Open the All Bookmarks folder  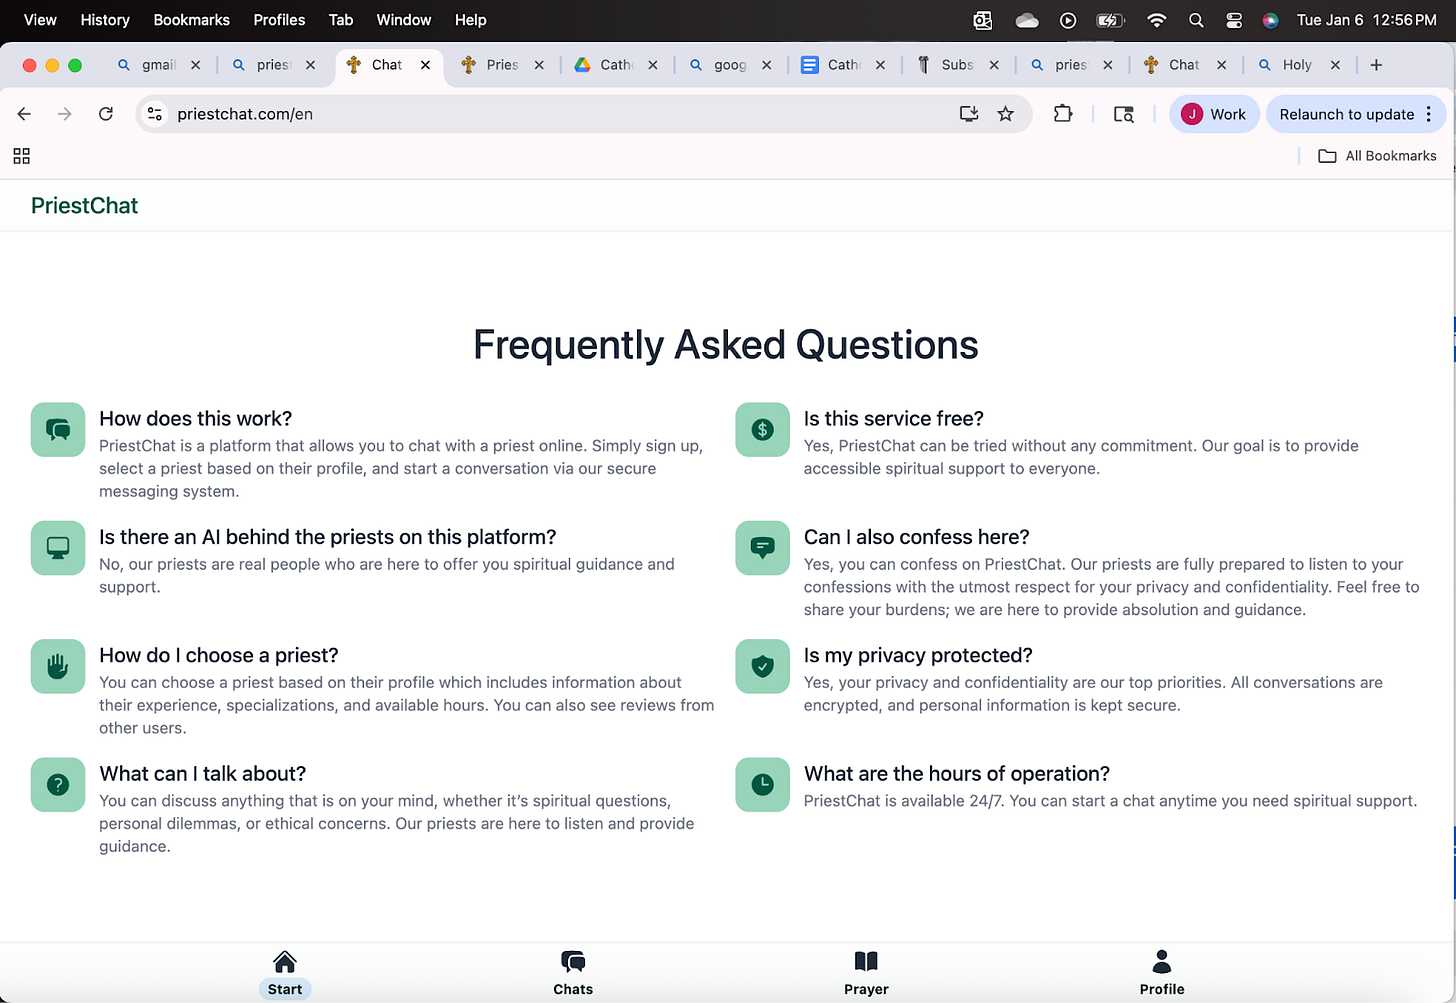[x=1378, y=156]
